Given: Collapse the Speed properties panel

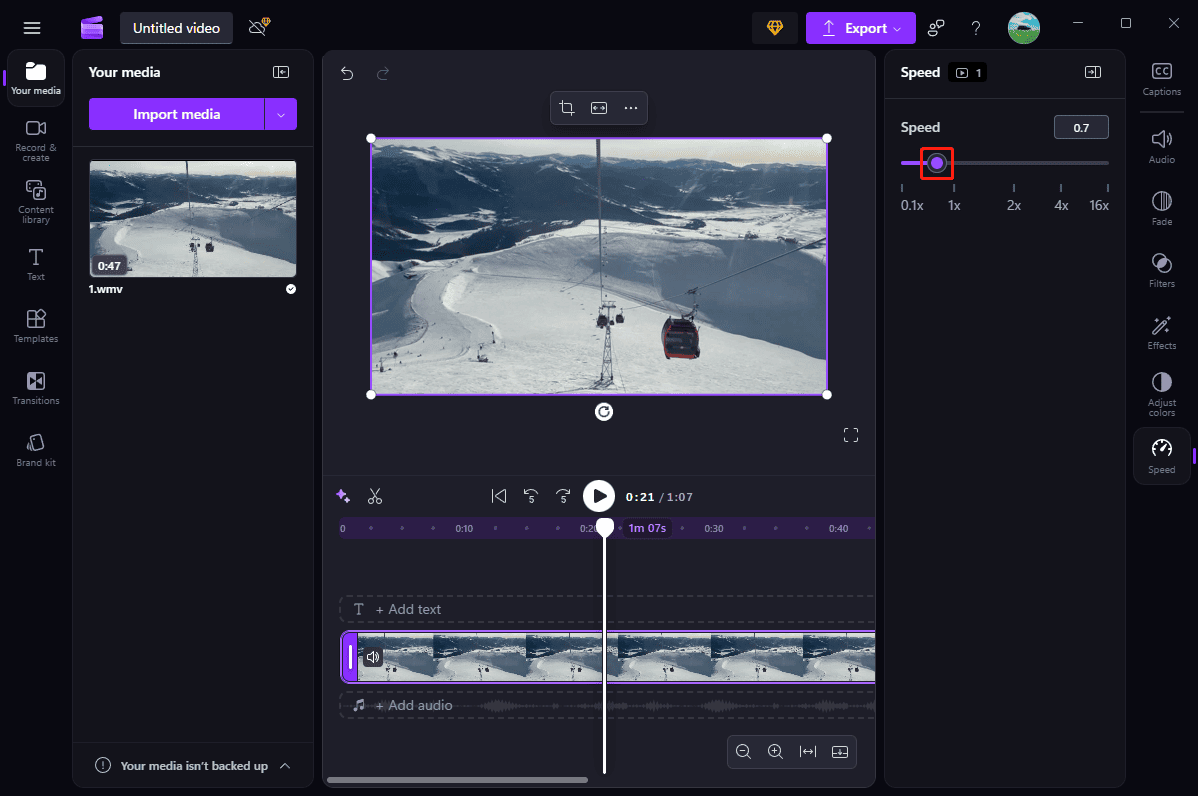Looking at the screenshot, I should coord(1093,72).
